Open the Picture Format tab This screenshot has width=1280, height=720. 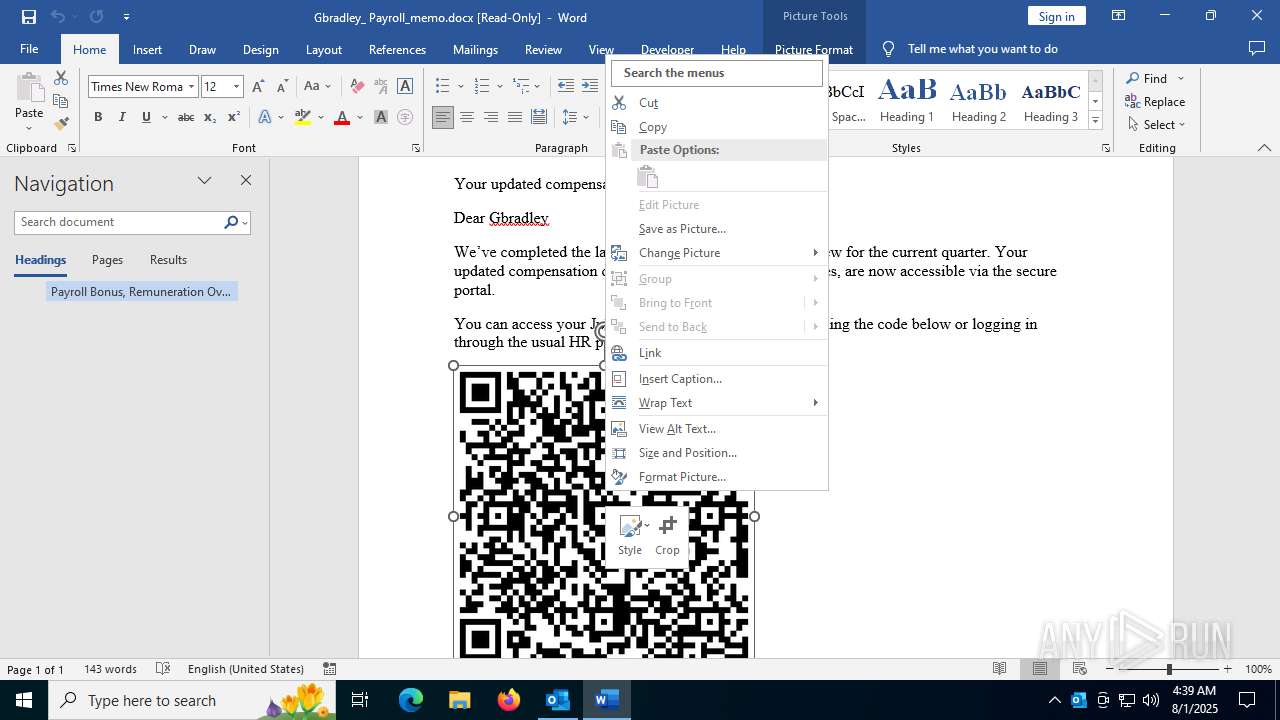814,49
